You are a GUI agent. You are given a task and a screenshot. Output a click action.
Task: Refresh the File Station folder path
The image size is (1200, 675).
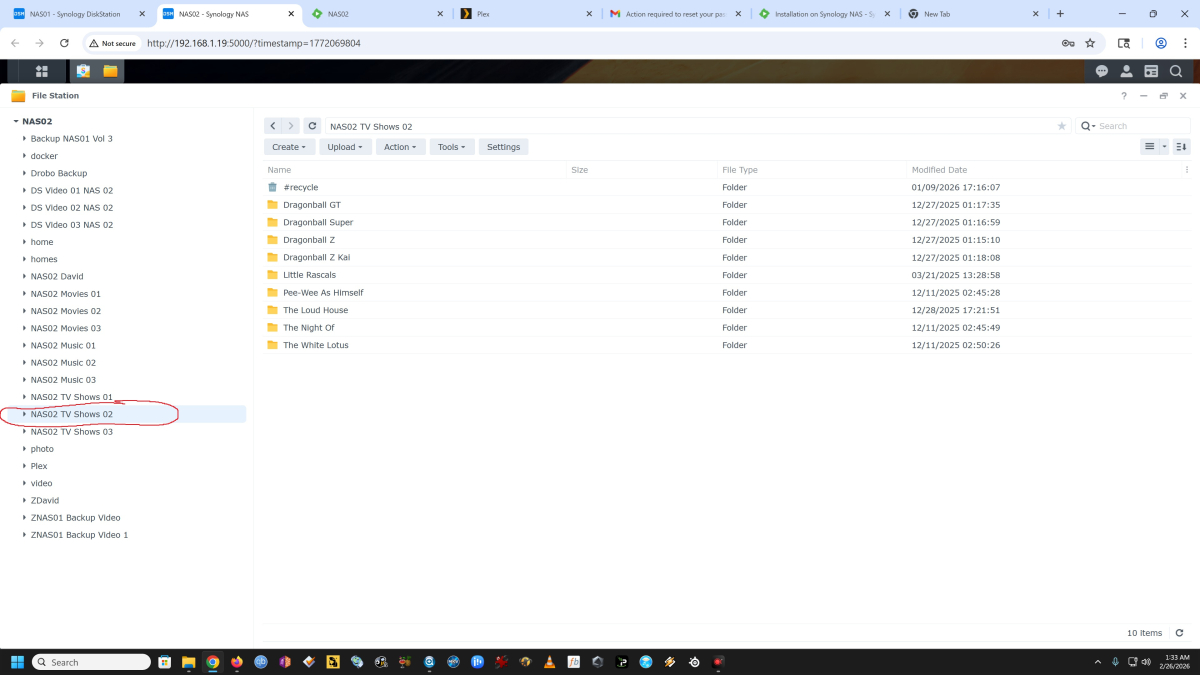pos(313,126)
